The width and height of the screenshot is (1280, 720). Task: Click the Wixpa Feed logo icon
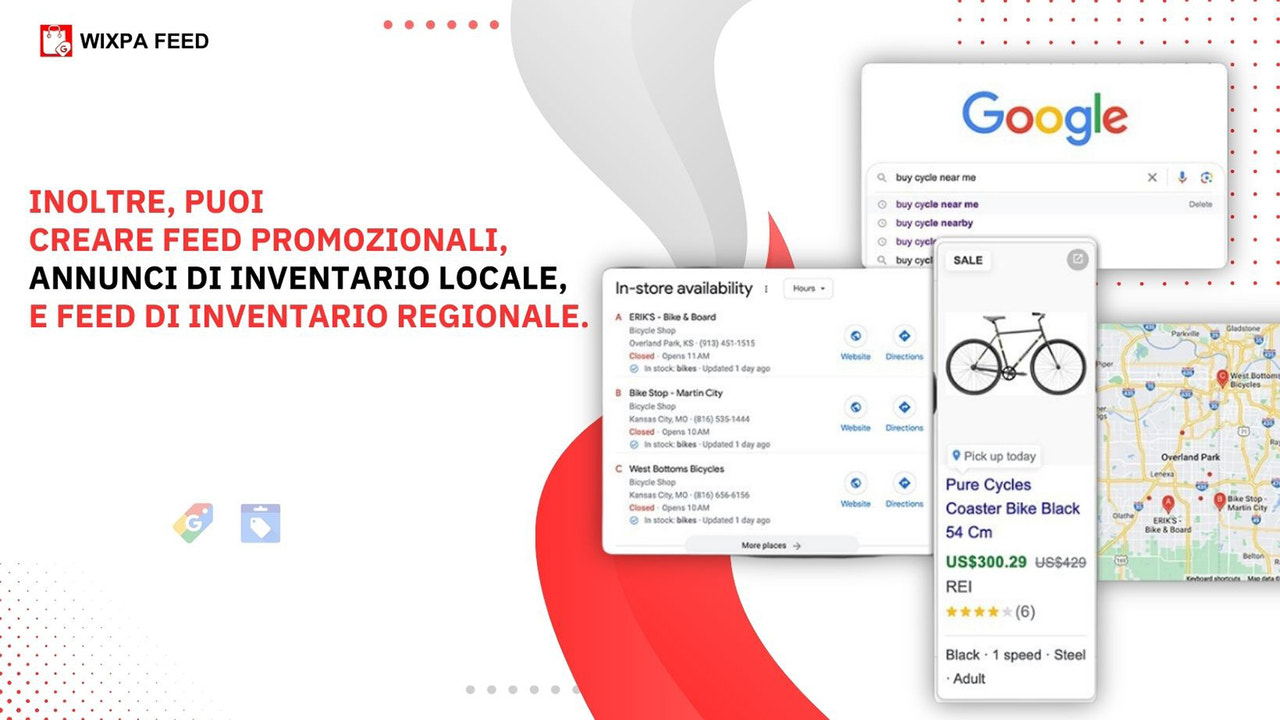point(56,41)
